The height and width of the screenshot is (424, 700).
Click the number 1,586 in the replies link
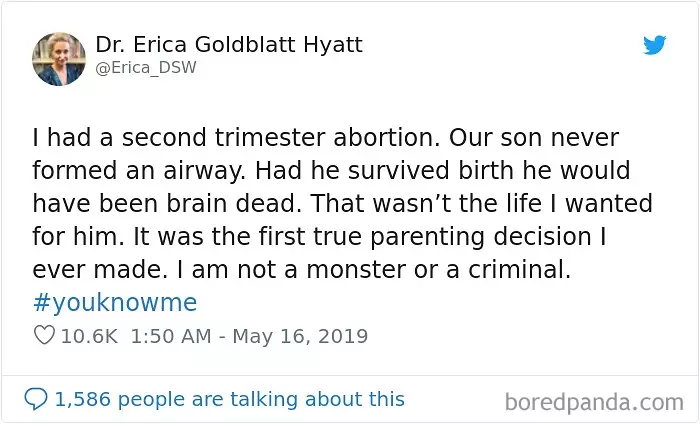(83, 399)
